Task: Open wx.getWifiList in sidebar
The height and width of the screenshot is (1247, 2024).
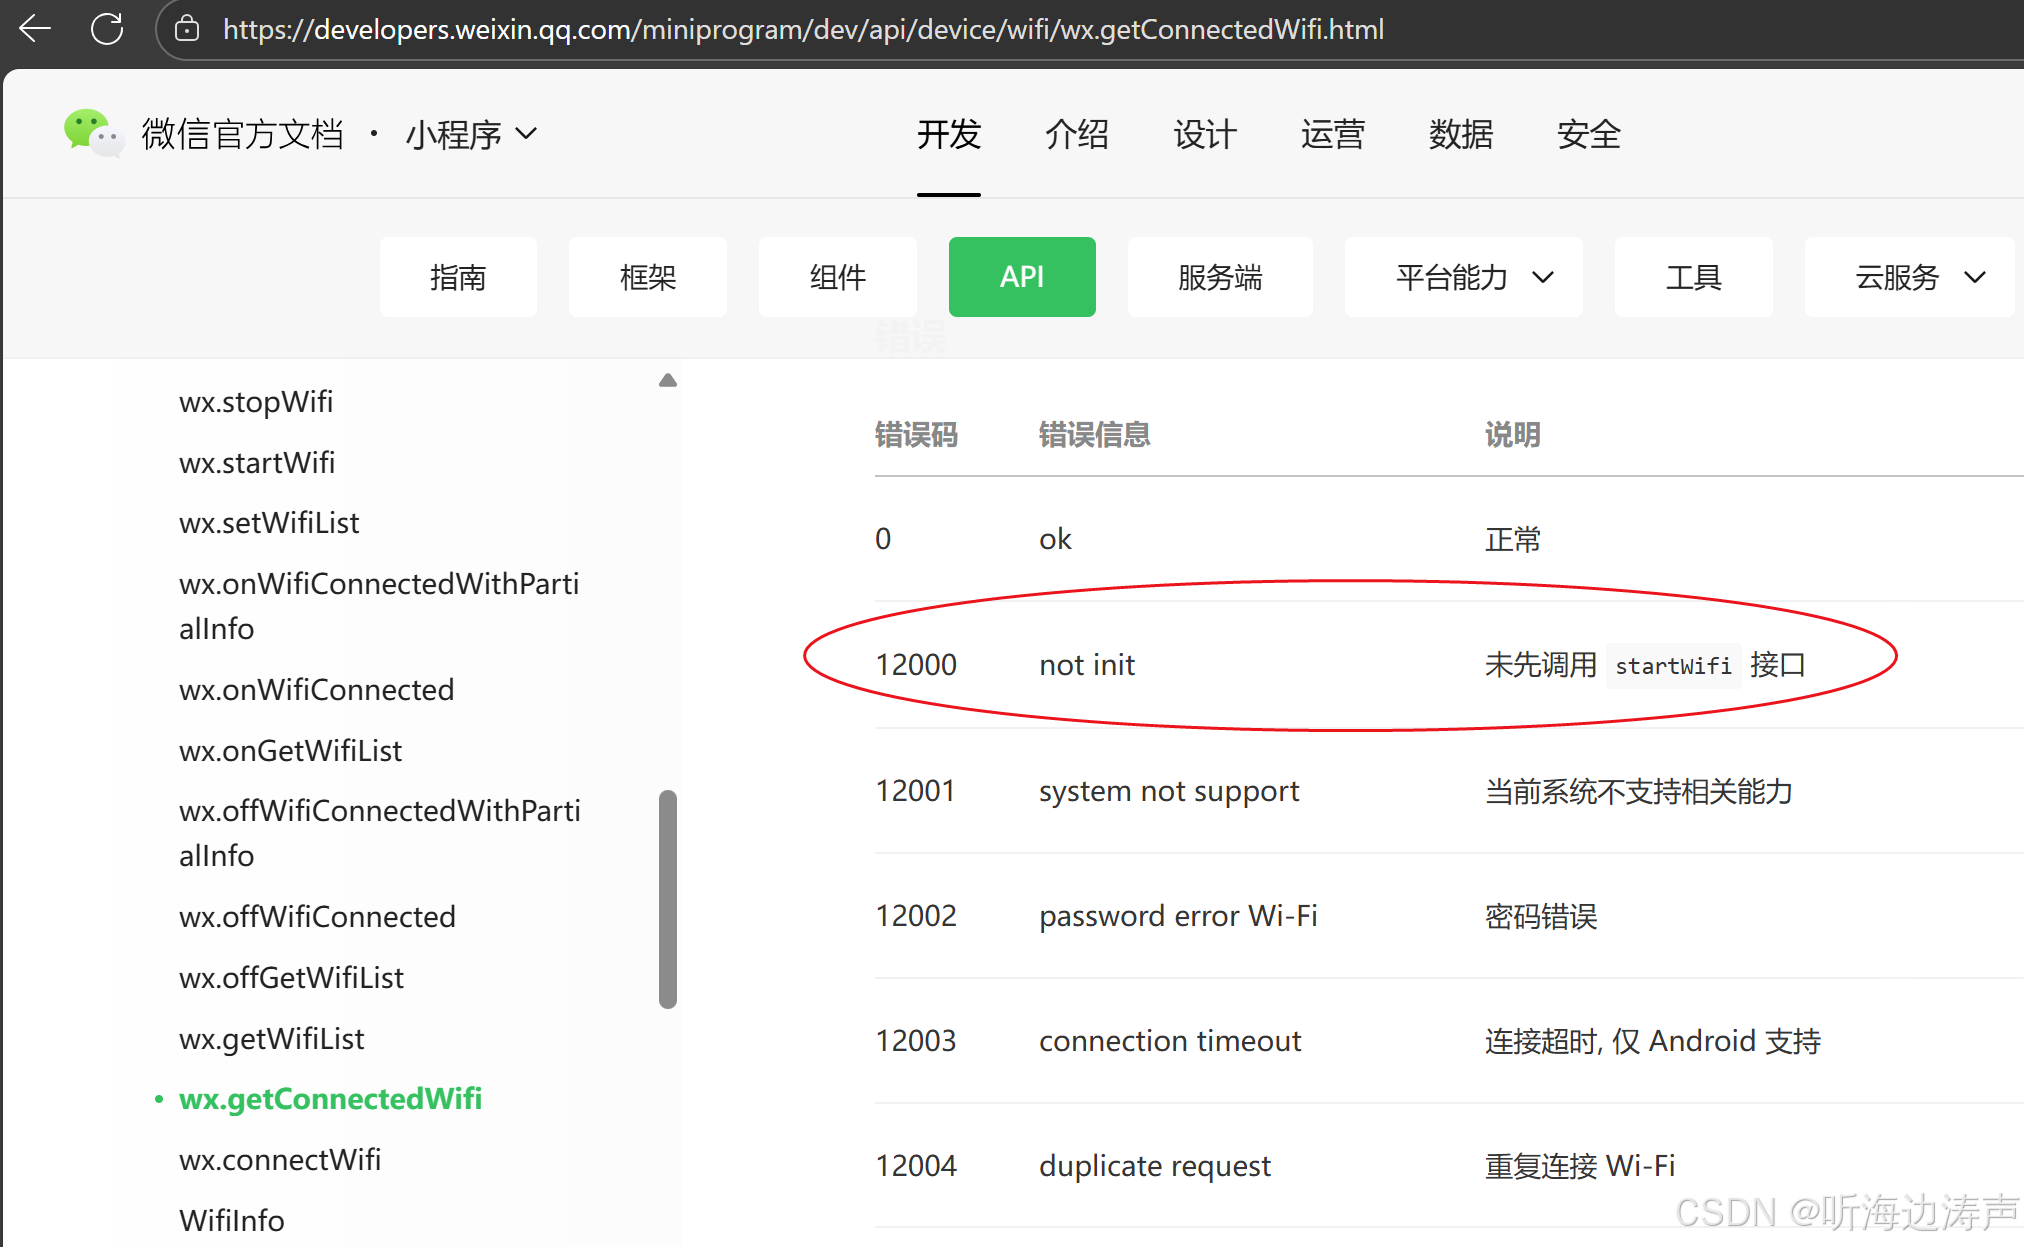Action: pos(271,1039)
